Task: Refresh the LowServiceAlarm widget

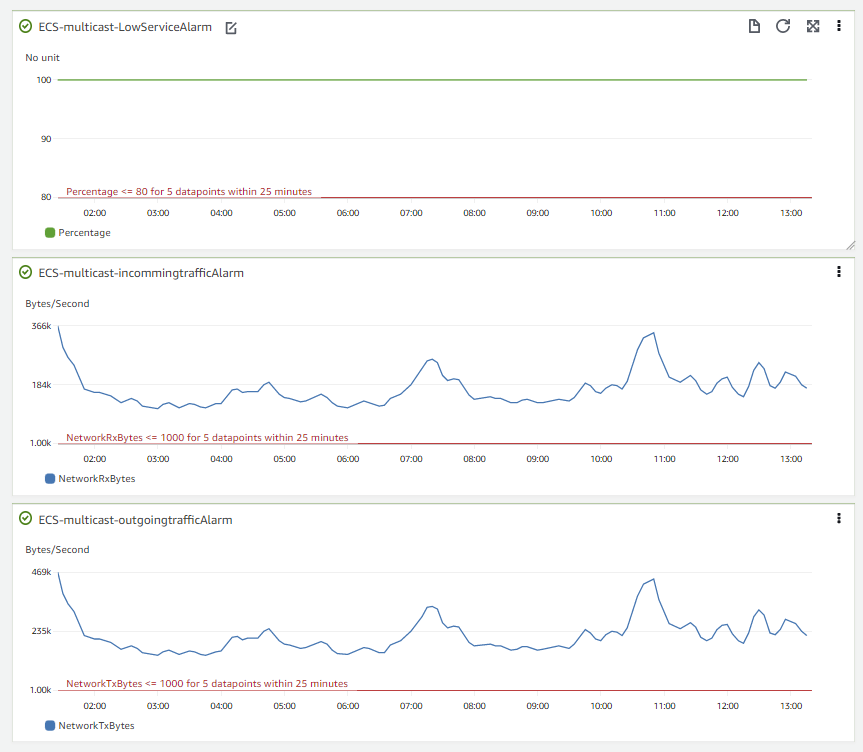Action: pos(783,26)
